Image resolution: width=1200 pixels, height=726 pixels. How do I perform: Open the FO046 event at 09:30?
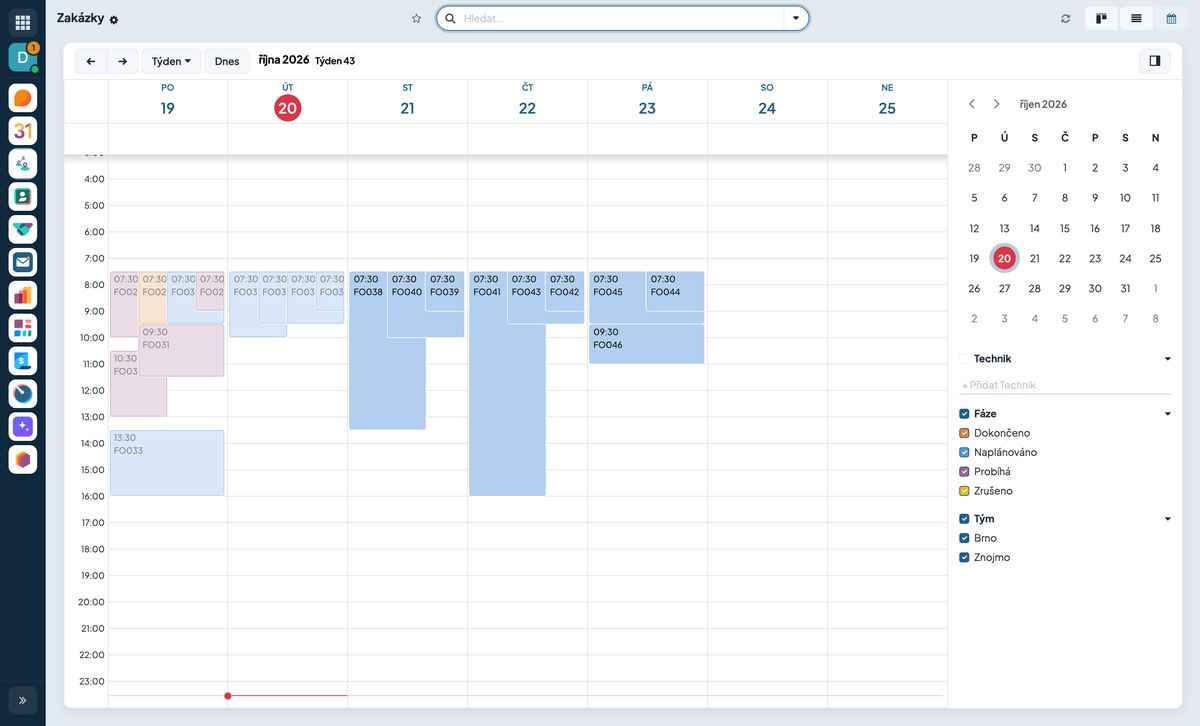click(647, 344)
